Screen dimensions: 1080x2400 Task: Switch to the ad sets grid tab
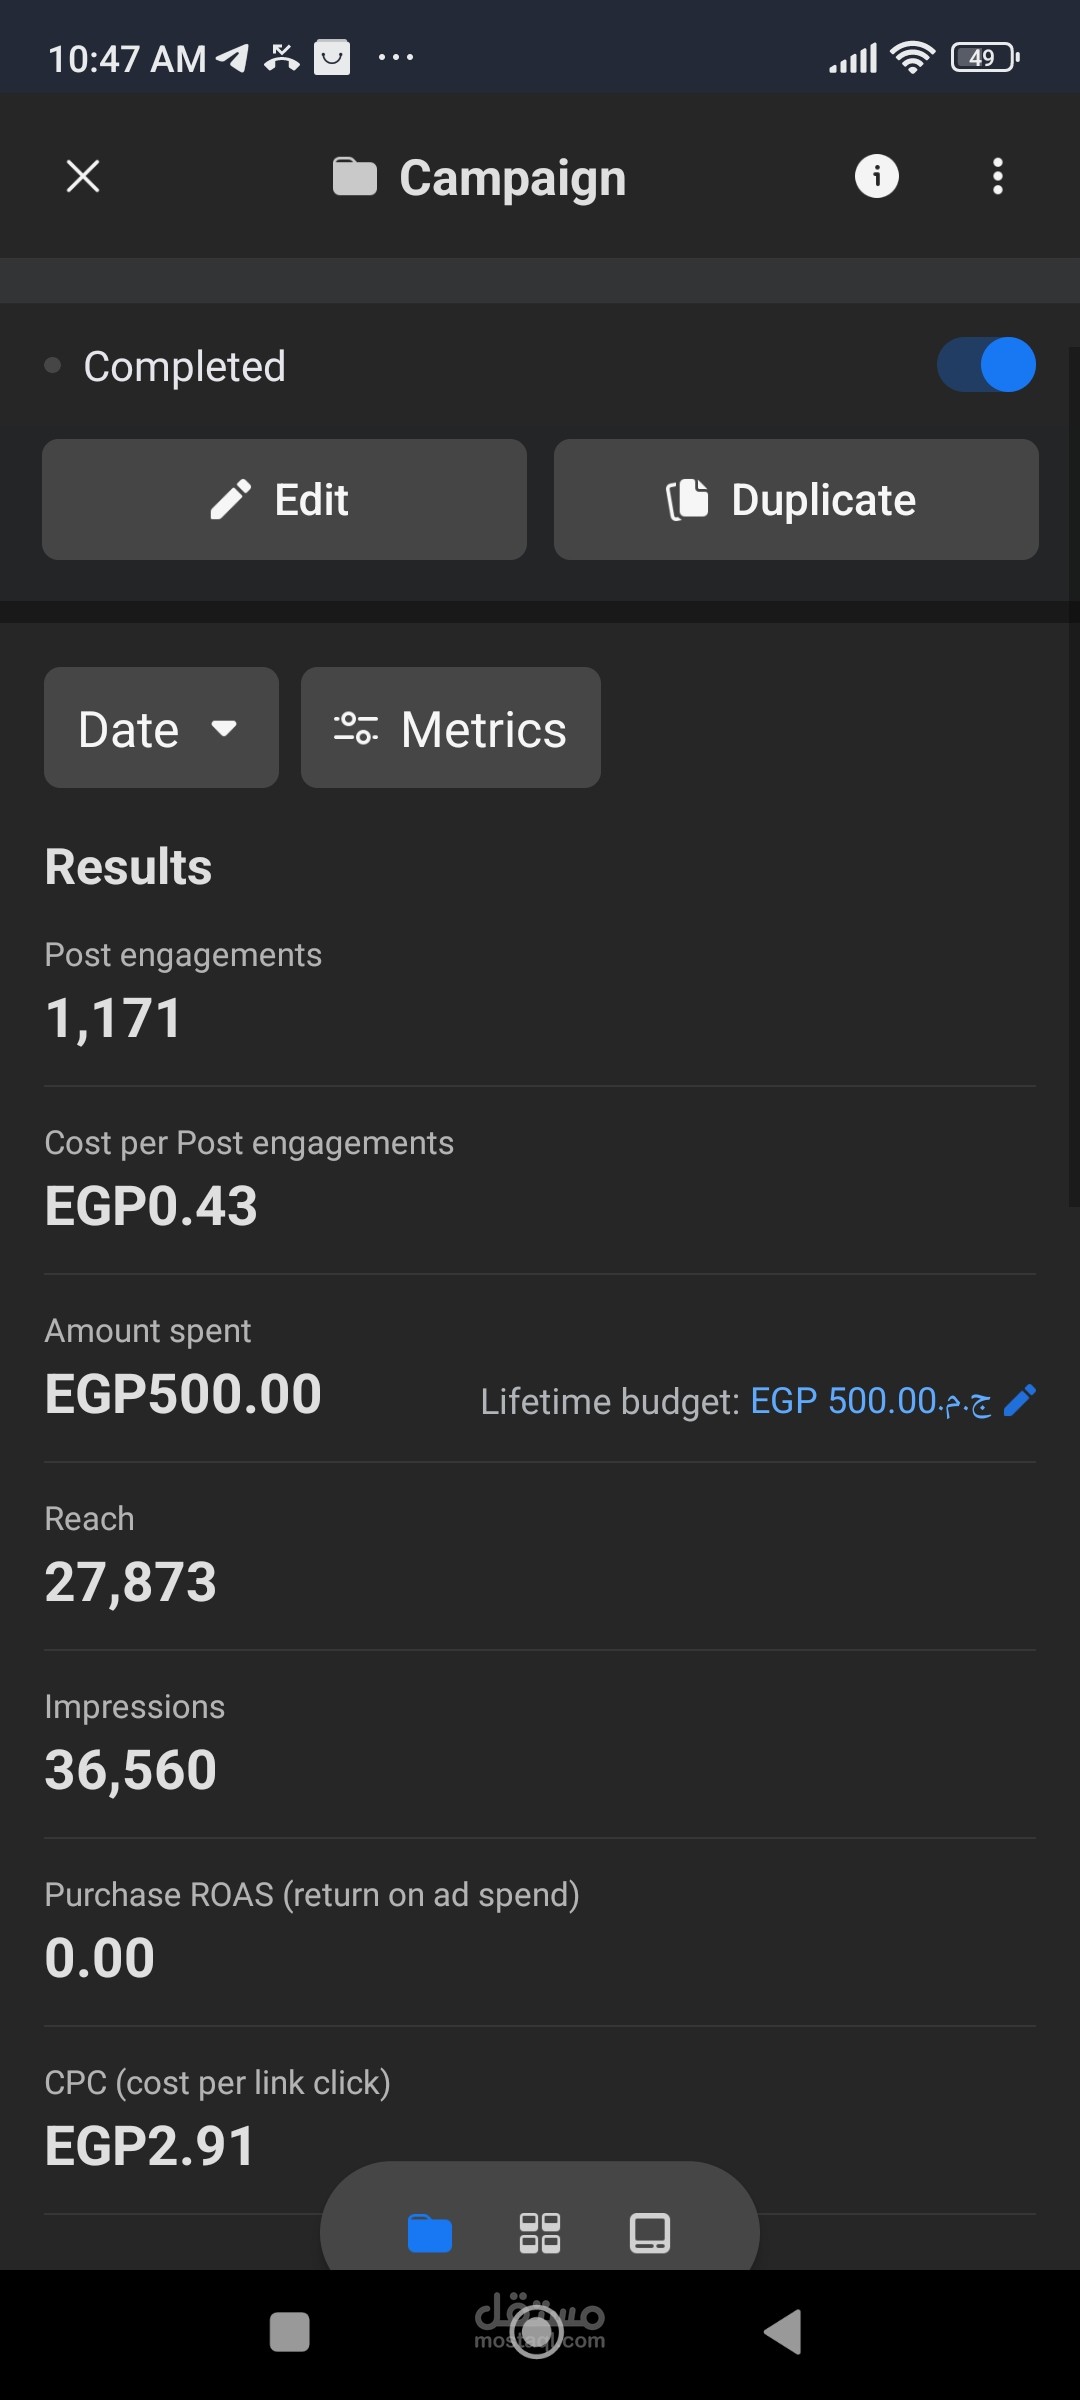pos(540,2233)
